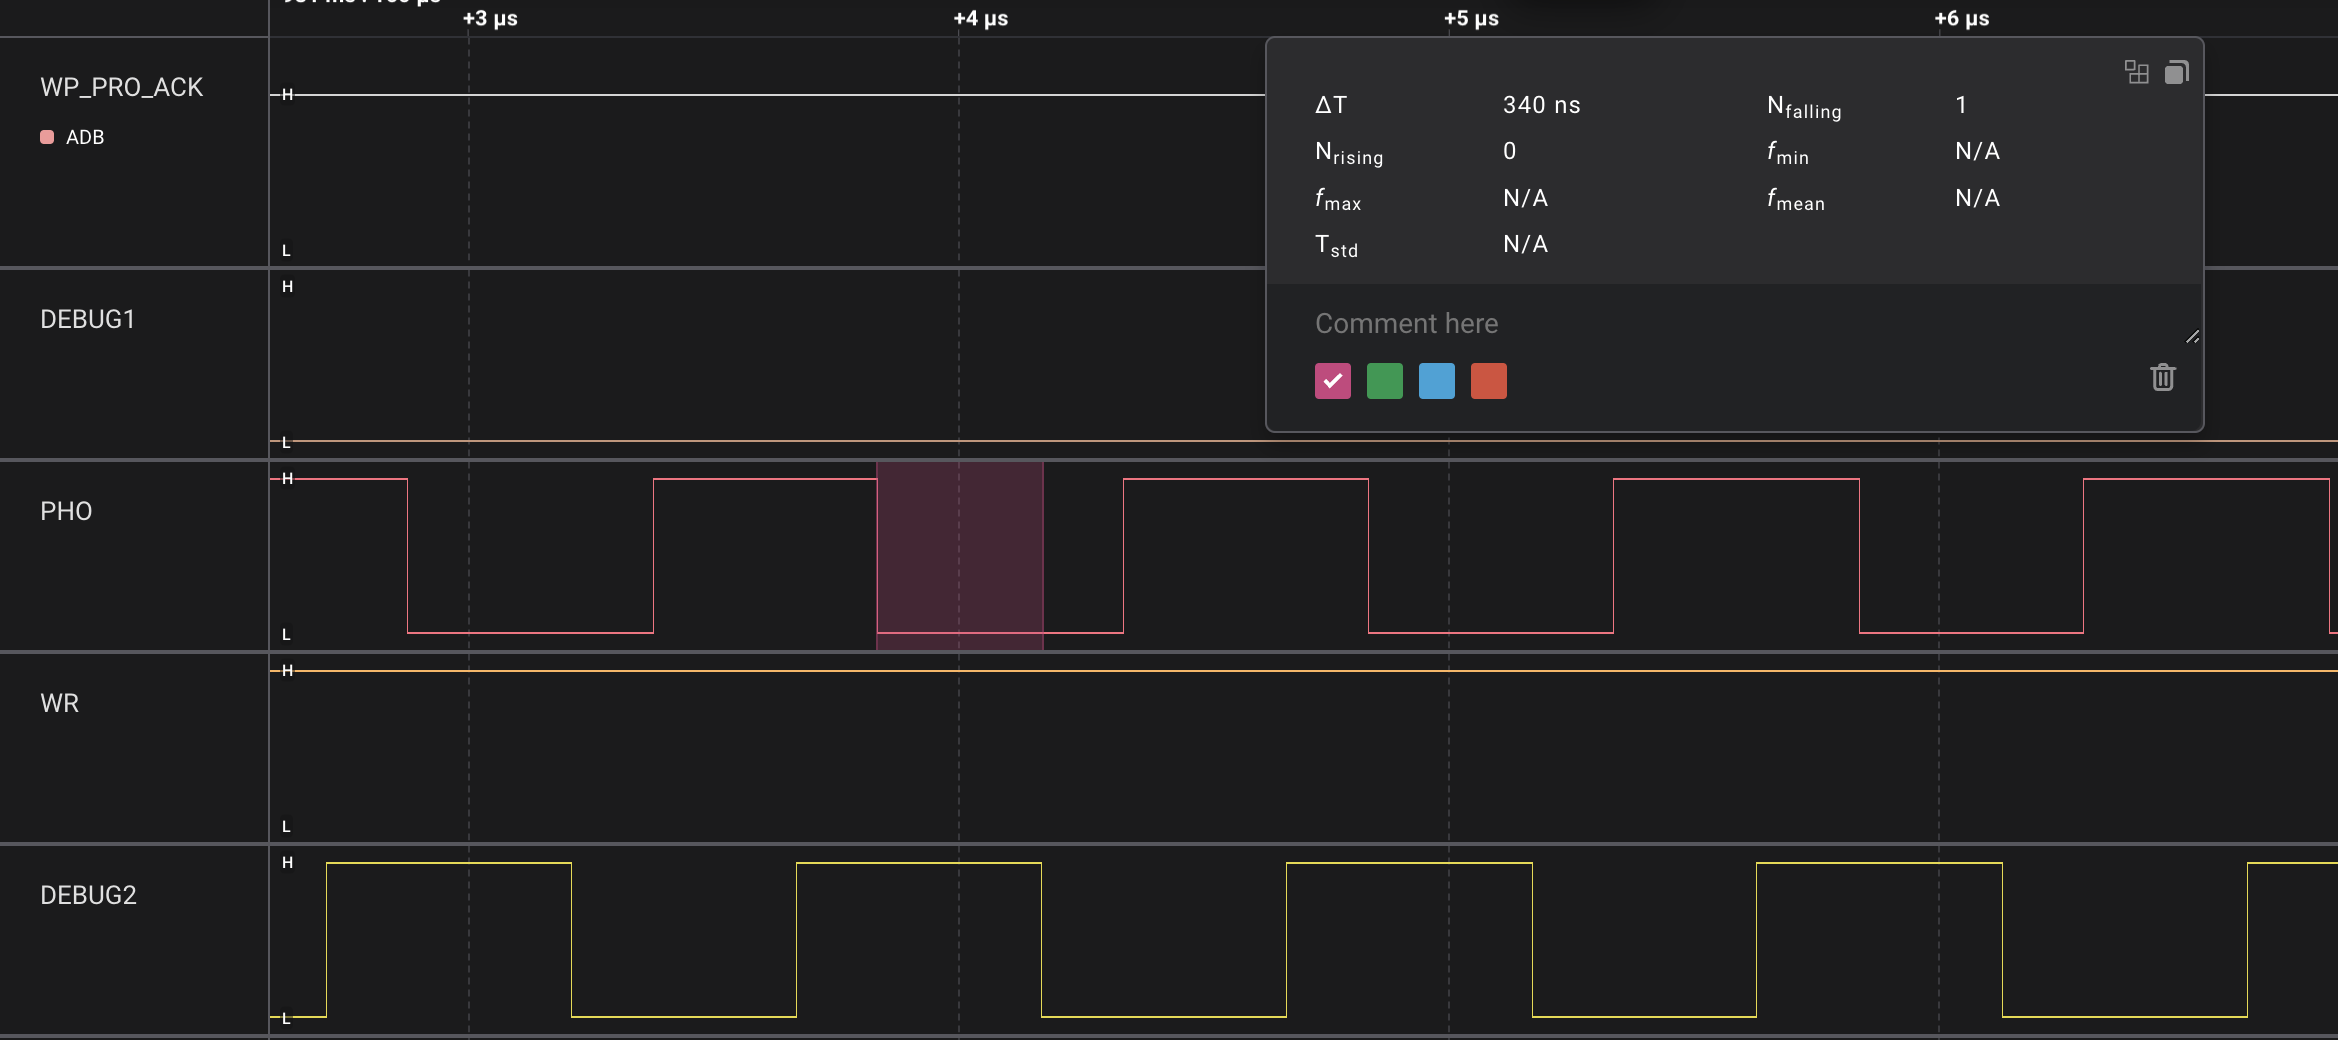
Task: Click the comment box resize handle icon
Action: point(2192,336)
